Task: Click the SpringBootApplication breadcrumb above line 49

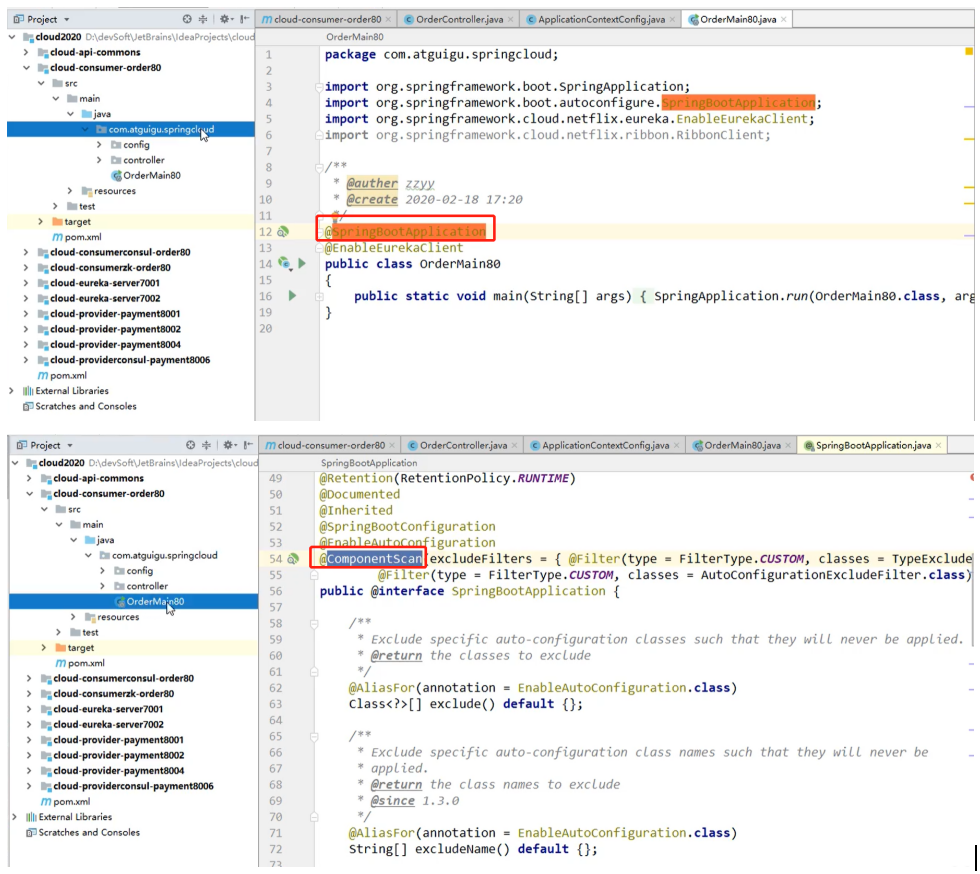Action: (x=369, y=463)
